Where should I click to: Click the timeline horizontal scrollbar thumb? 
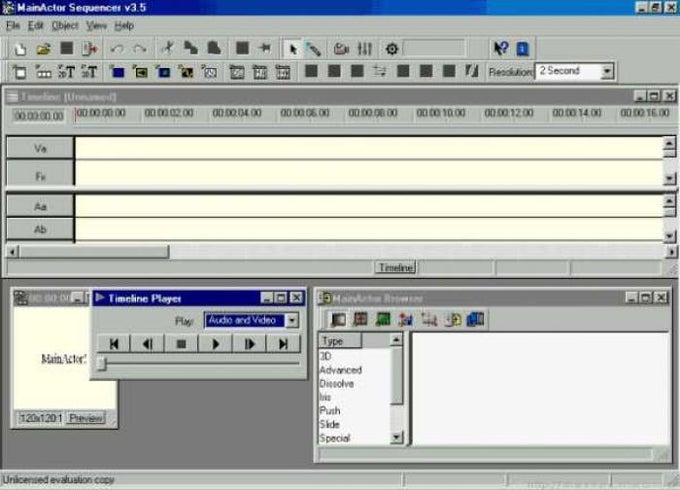[x=93, y=252]
